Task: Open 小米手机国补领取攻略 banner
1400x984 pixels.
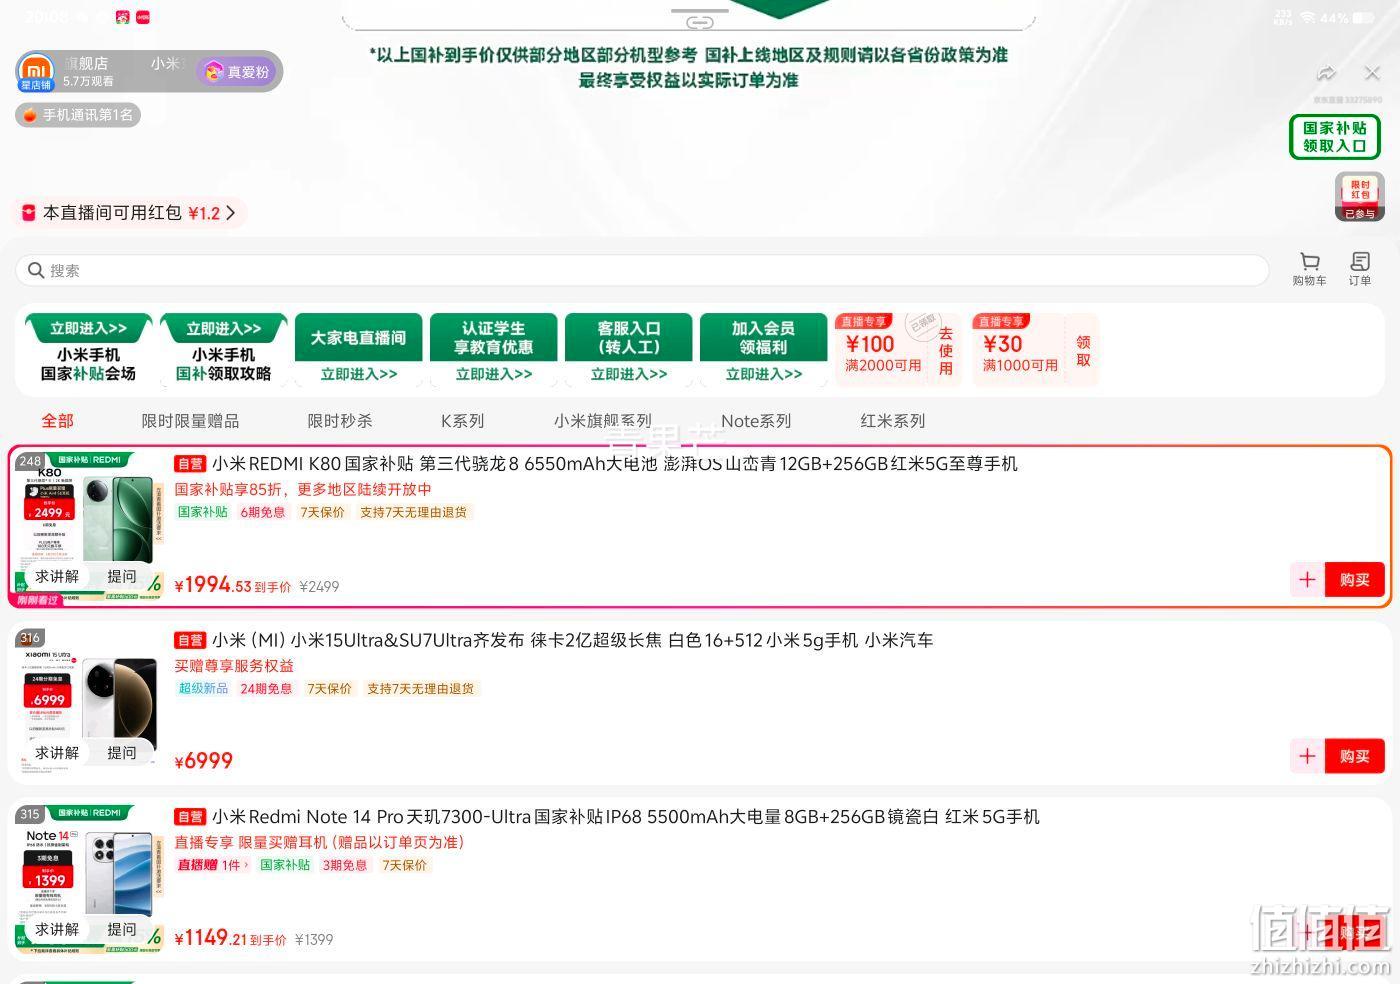Action: (x=223, y=350)
